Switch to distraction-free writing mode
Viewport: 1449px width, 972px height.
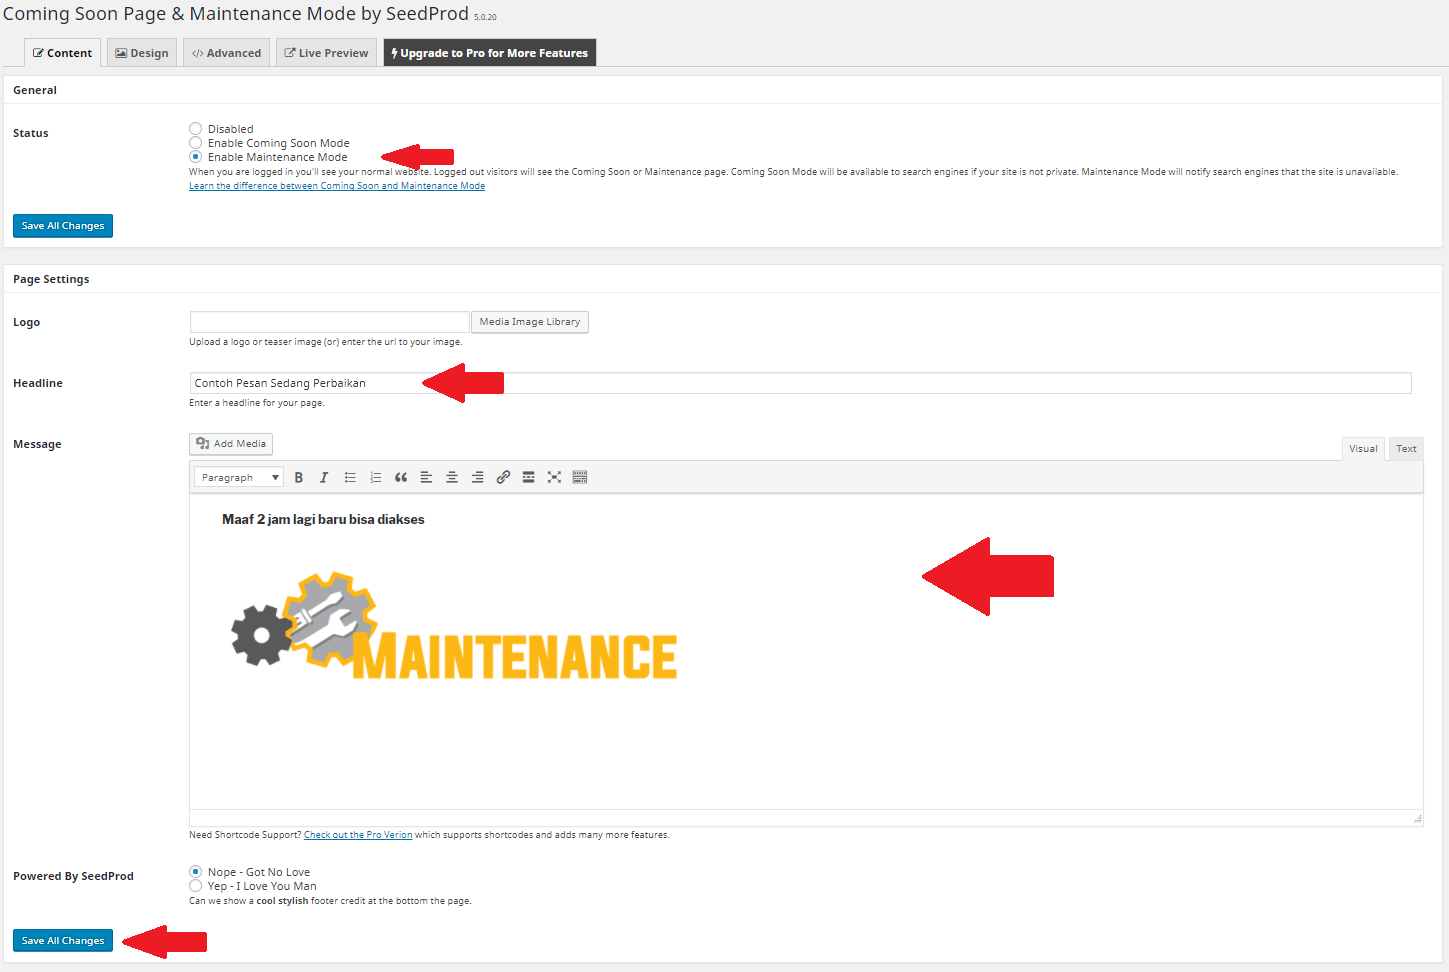tap(554, 477)
